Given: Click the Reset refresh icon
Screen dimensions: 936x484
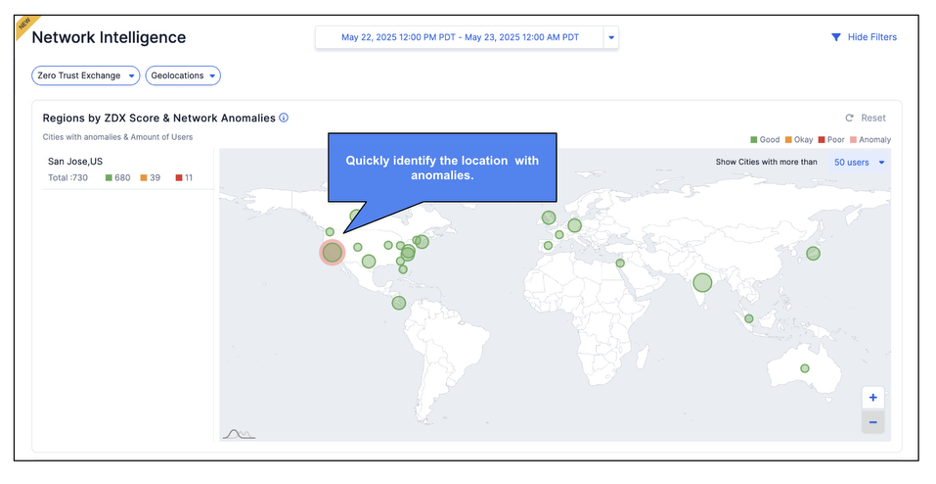Looking at the screenshot, I should click(849, 118).
